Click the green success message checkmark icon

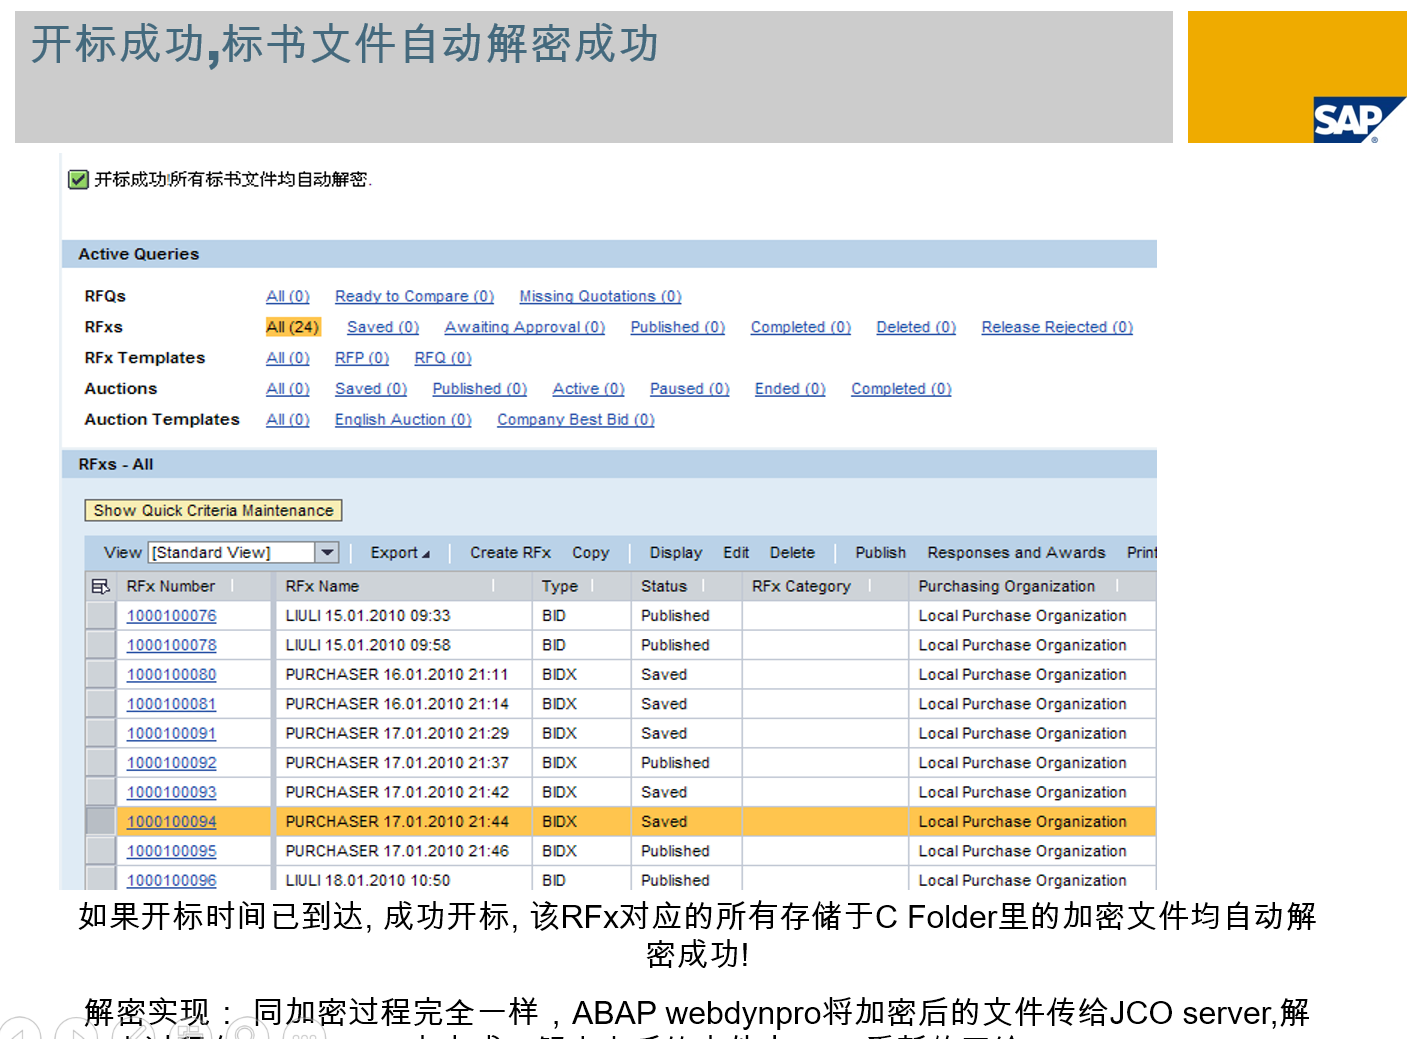[x=78, y=180]
